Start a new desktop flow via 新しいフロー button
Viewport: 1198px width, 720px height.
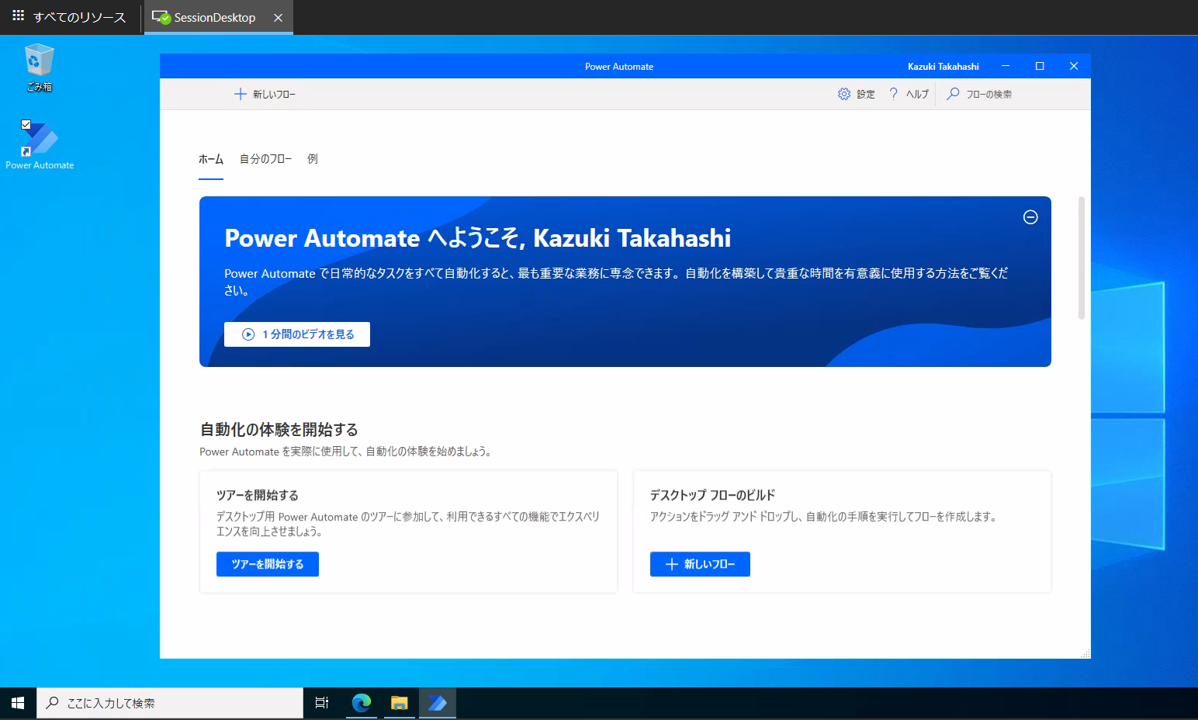[699, 564]
